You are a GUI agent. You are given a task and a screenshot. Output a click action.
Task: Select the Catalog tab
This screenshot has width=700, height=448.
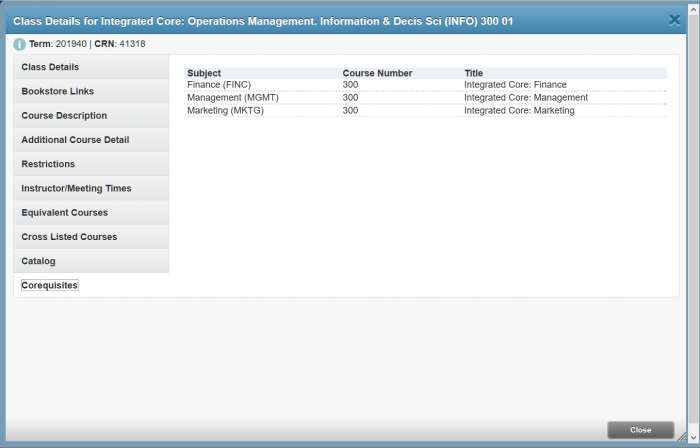(38, 261)
